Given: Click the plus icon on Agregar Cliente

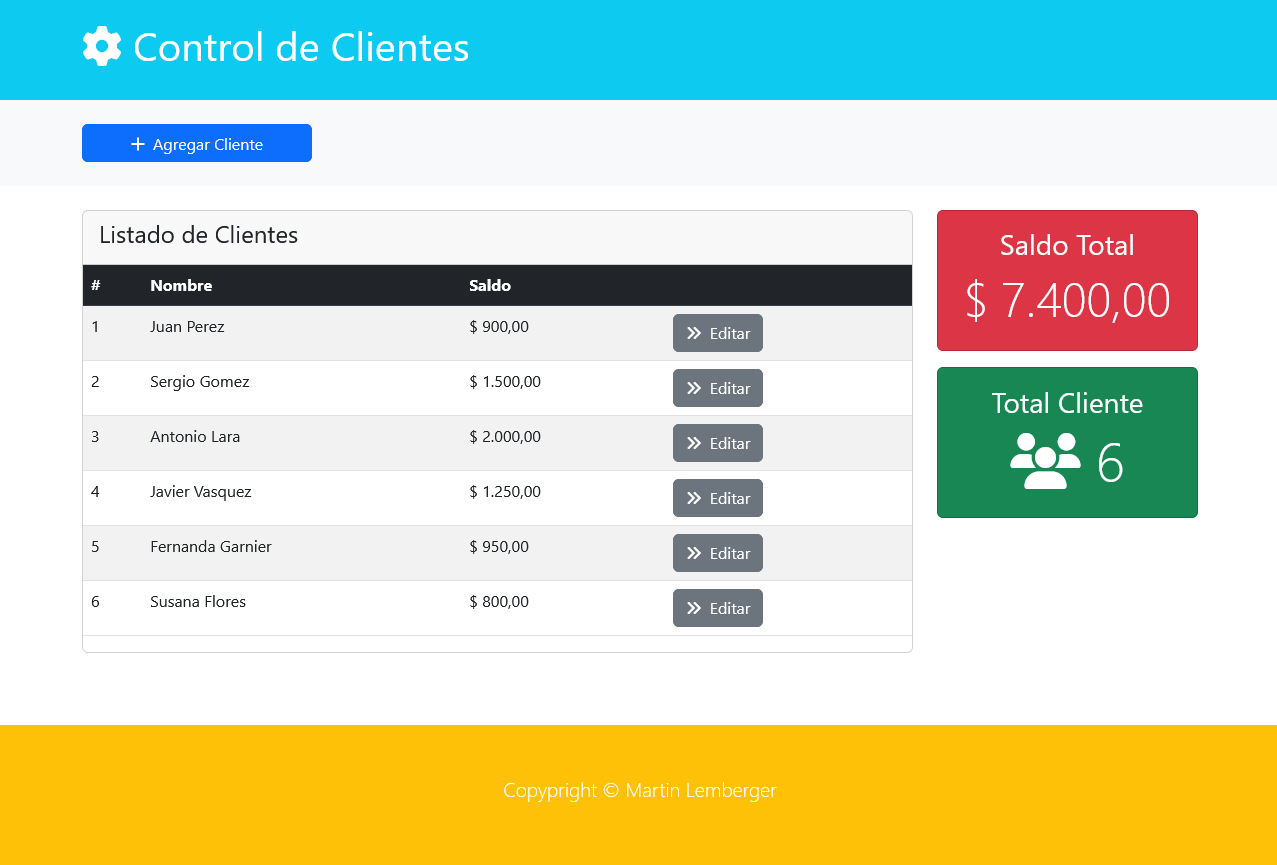Looking at the screenshot, I should click(137, 143).
